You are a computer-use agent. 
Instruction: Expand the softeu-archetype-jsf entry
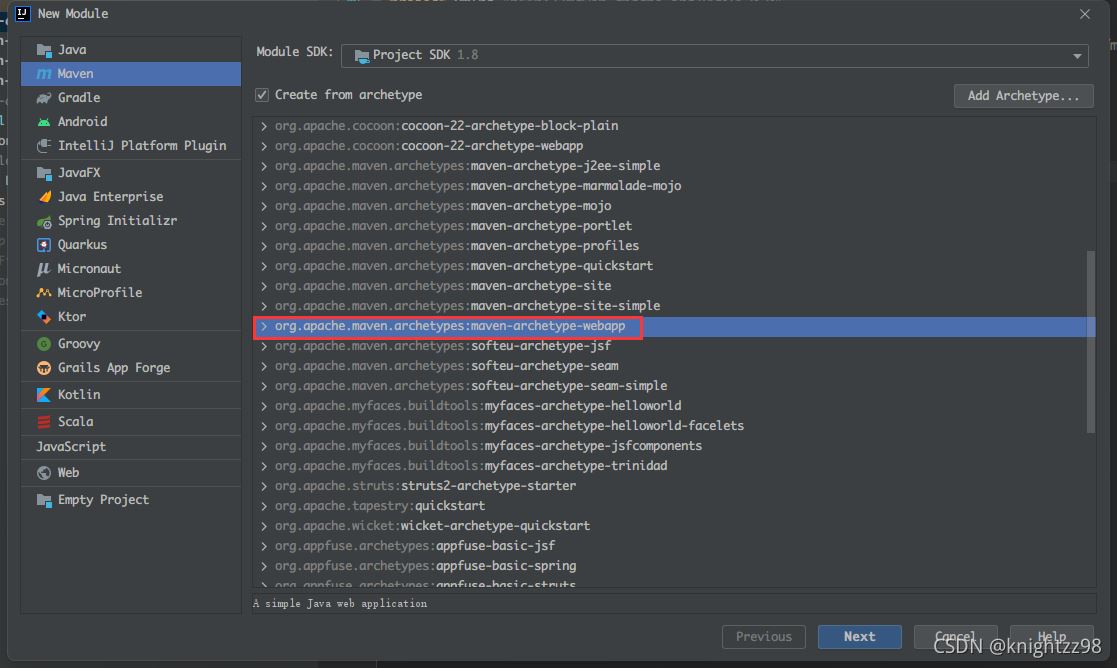[264, 346]
